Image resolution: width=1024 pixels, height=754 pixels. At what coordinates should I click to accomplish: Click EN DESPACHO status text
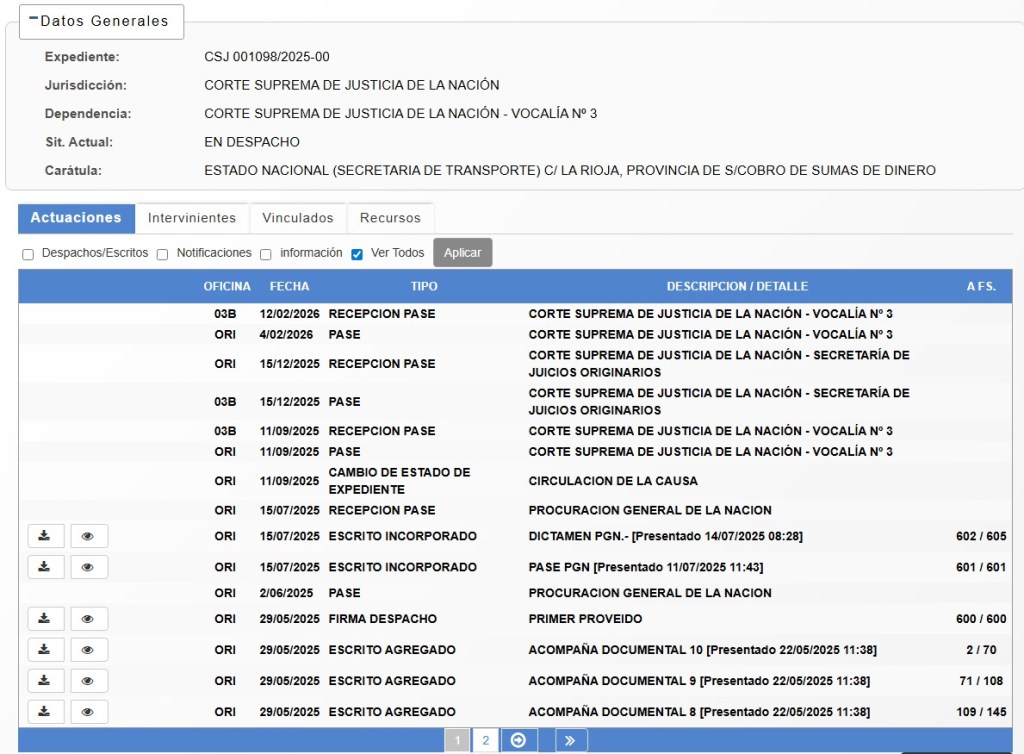click(x=252, y=142)
